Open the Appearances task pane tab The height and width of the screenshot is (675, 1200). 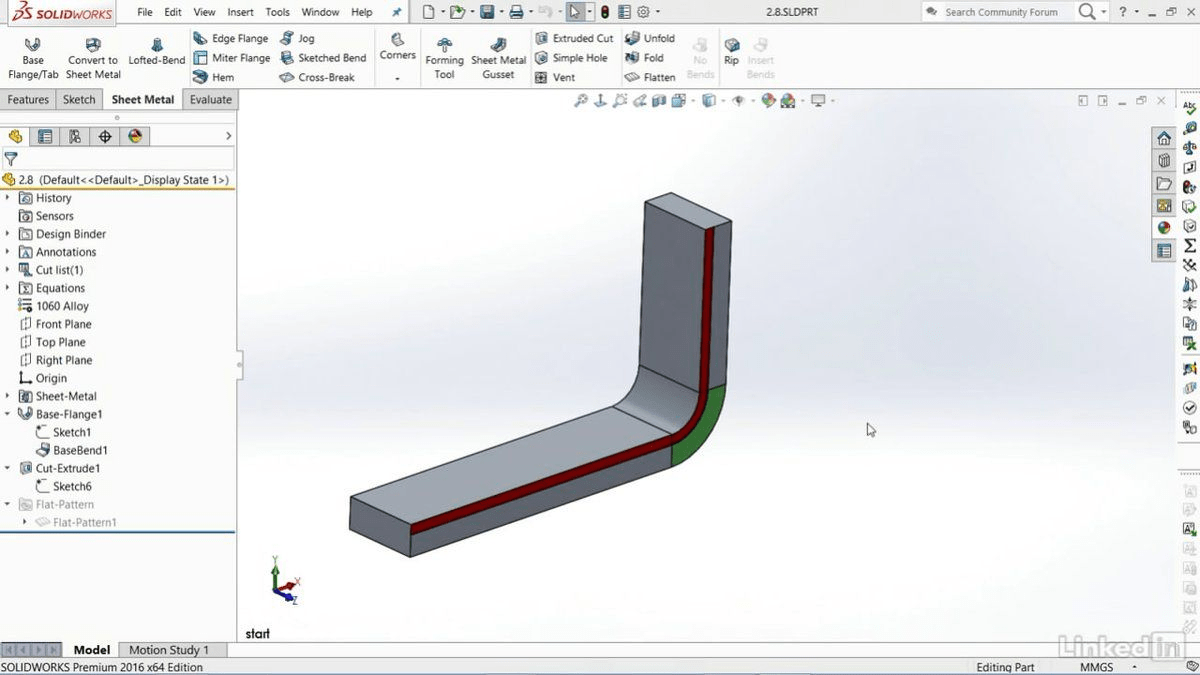coord(1164,227)
